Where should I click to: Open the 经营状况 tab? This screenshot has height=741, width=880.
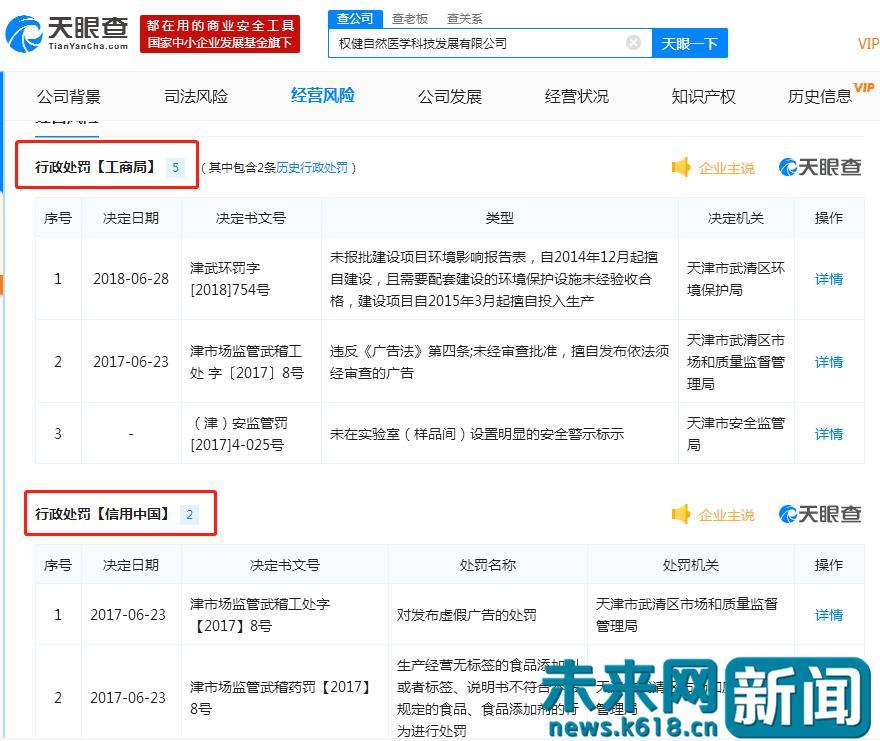click(x=576, y=96)
